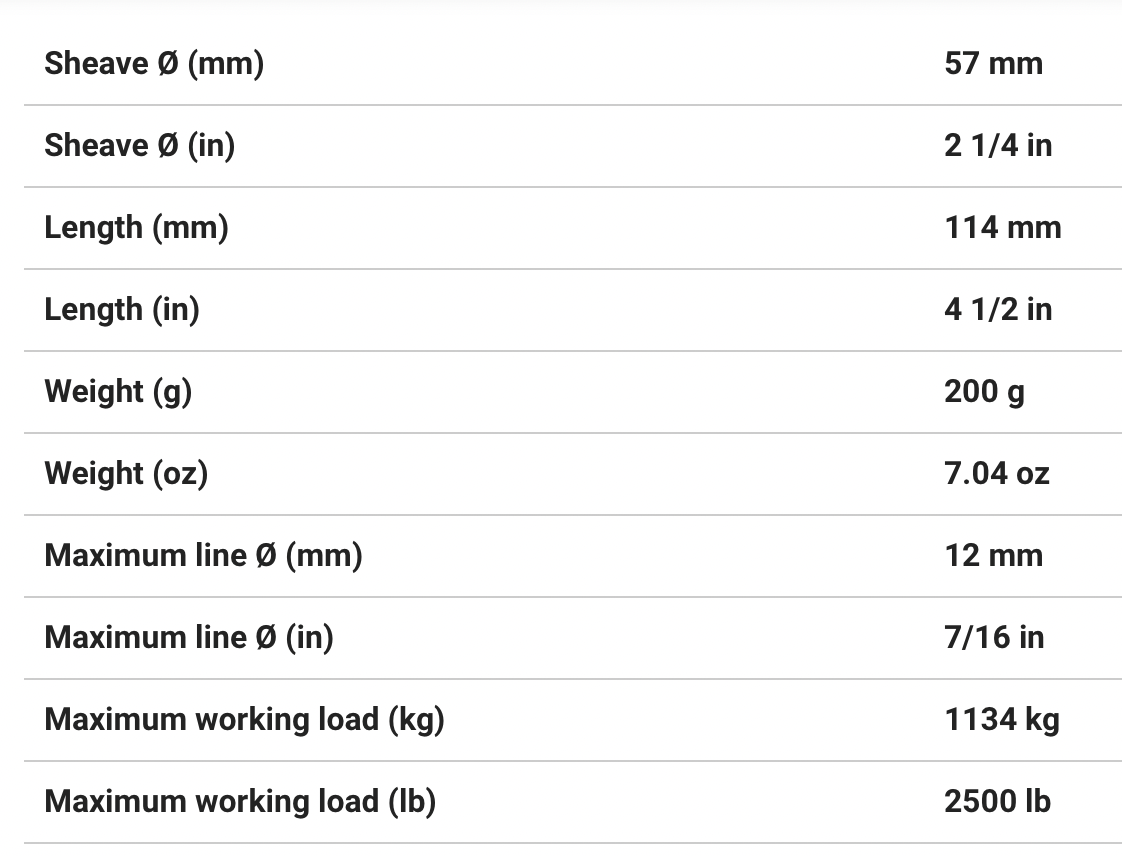Click the "Weight (g)" label
The width and height of the screenshot is (1122, 856).
coord(118,392)
